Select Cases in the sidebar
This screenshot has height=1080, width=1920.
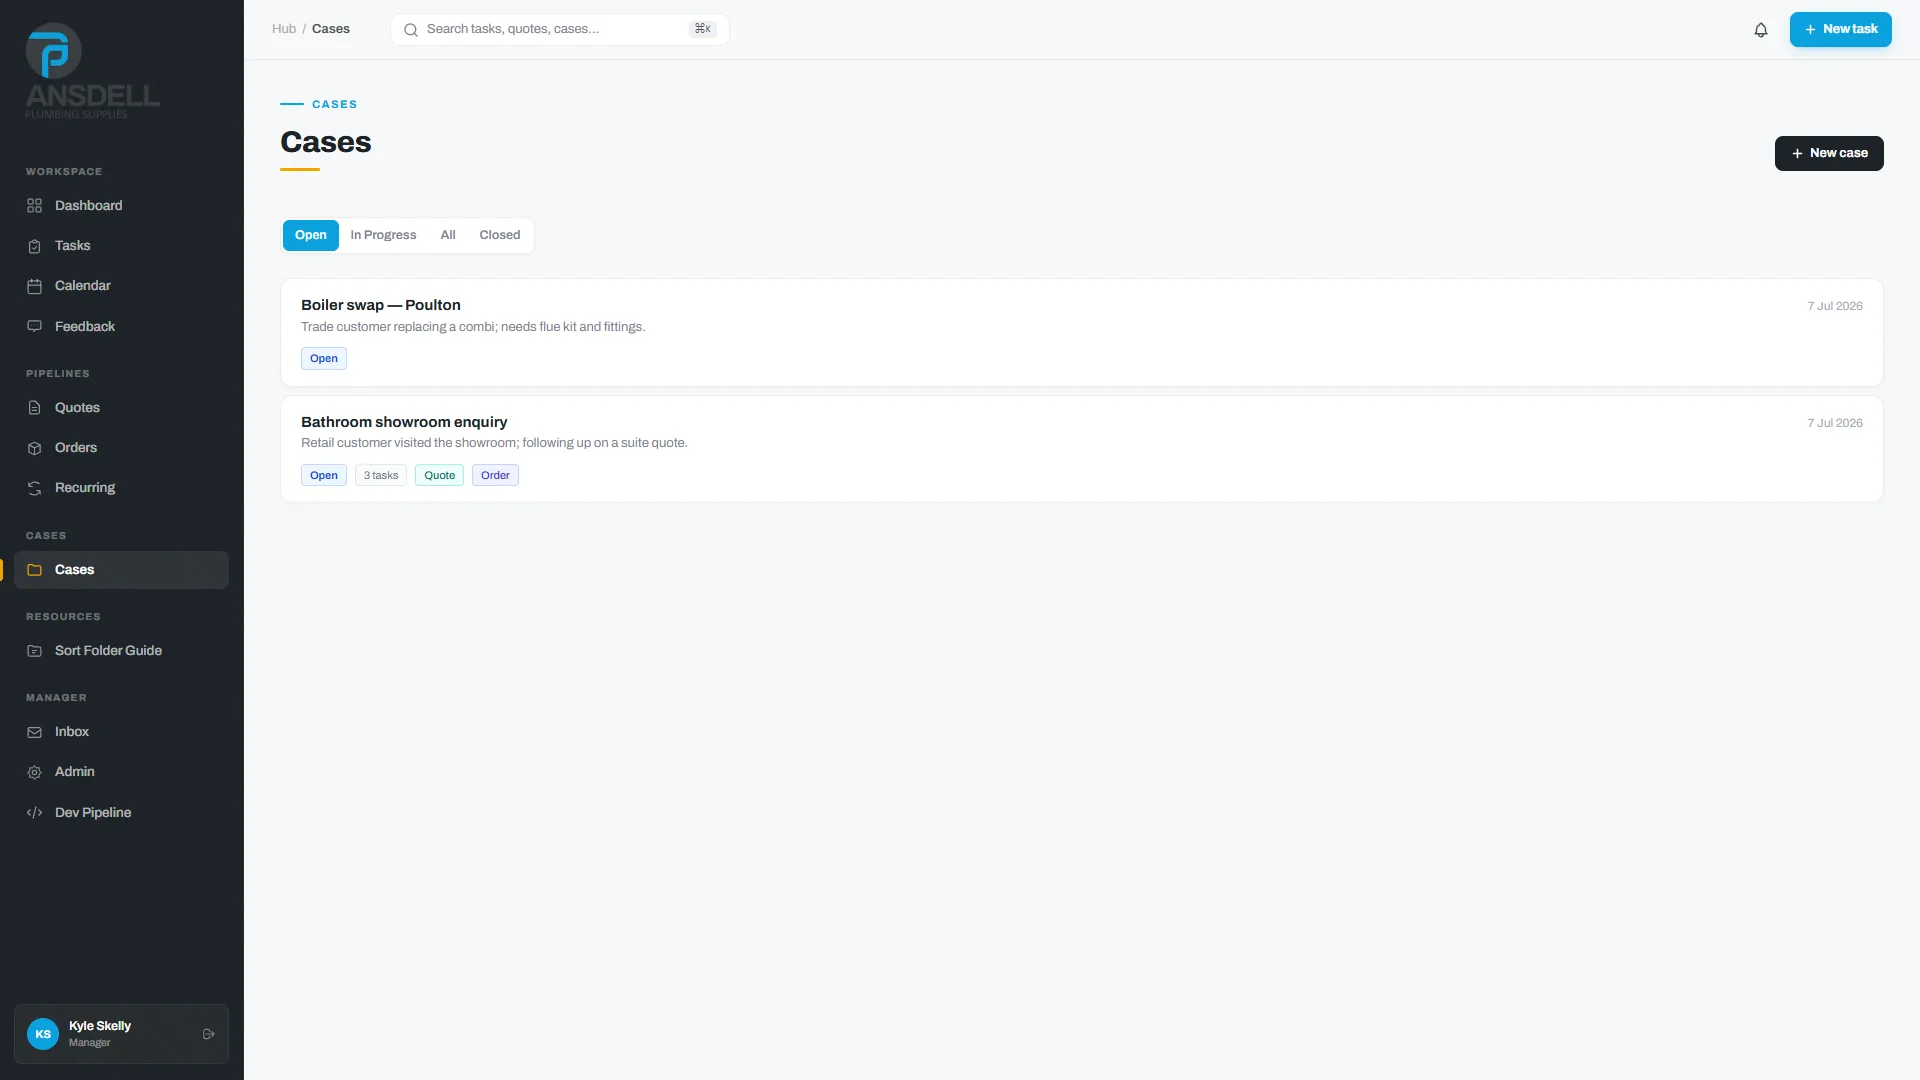click(121, 570)
